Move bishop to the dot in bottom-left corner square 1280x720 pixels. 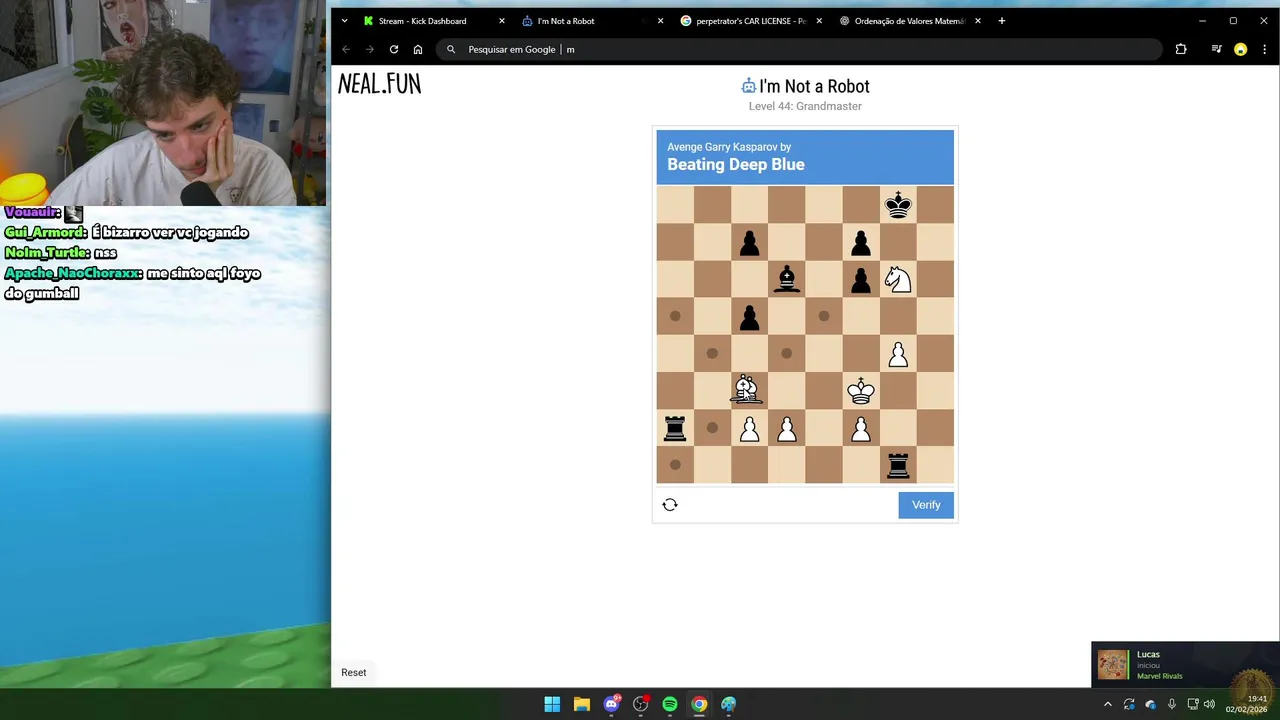tap(675, 465)
